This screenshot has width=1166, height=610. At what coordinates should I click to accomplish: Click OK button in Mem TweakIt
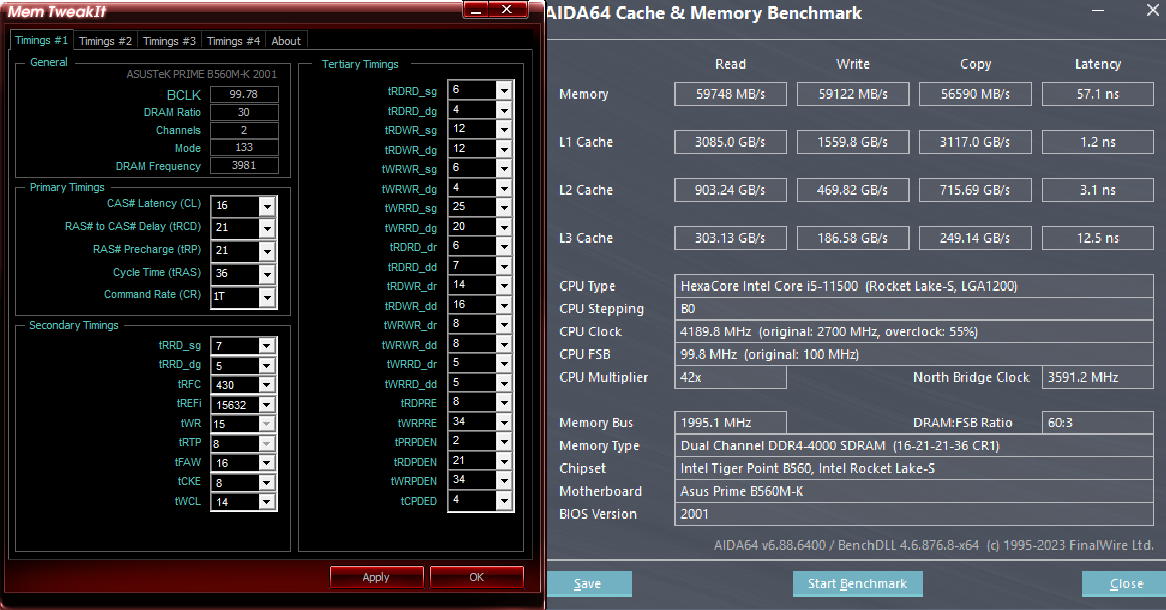477,577
